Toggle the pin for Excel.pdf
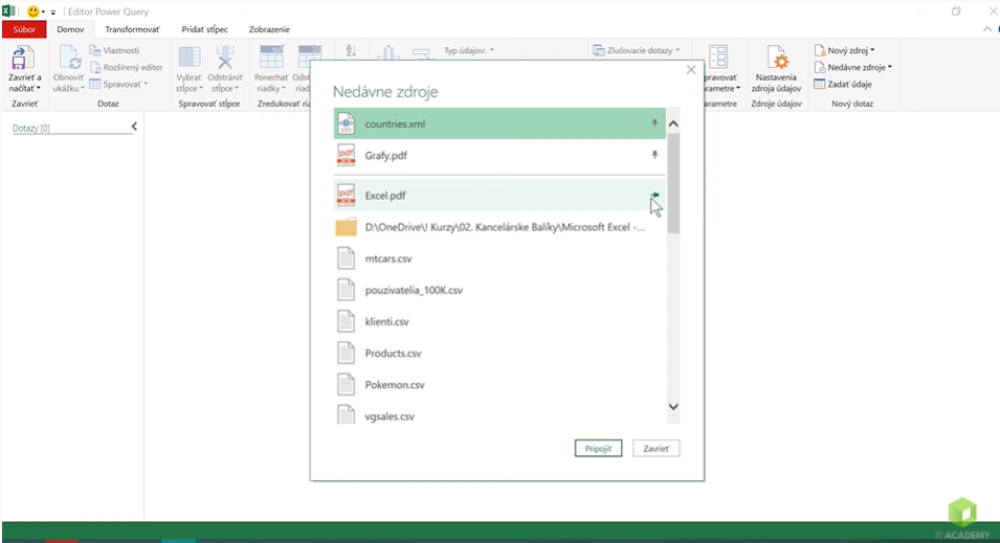 click(655, 196)
